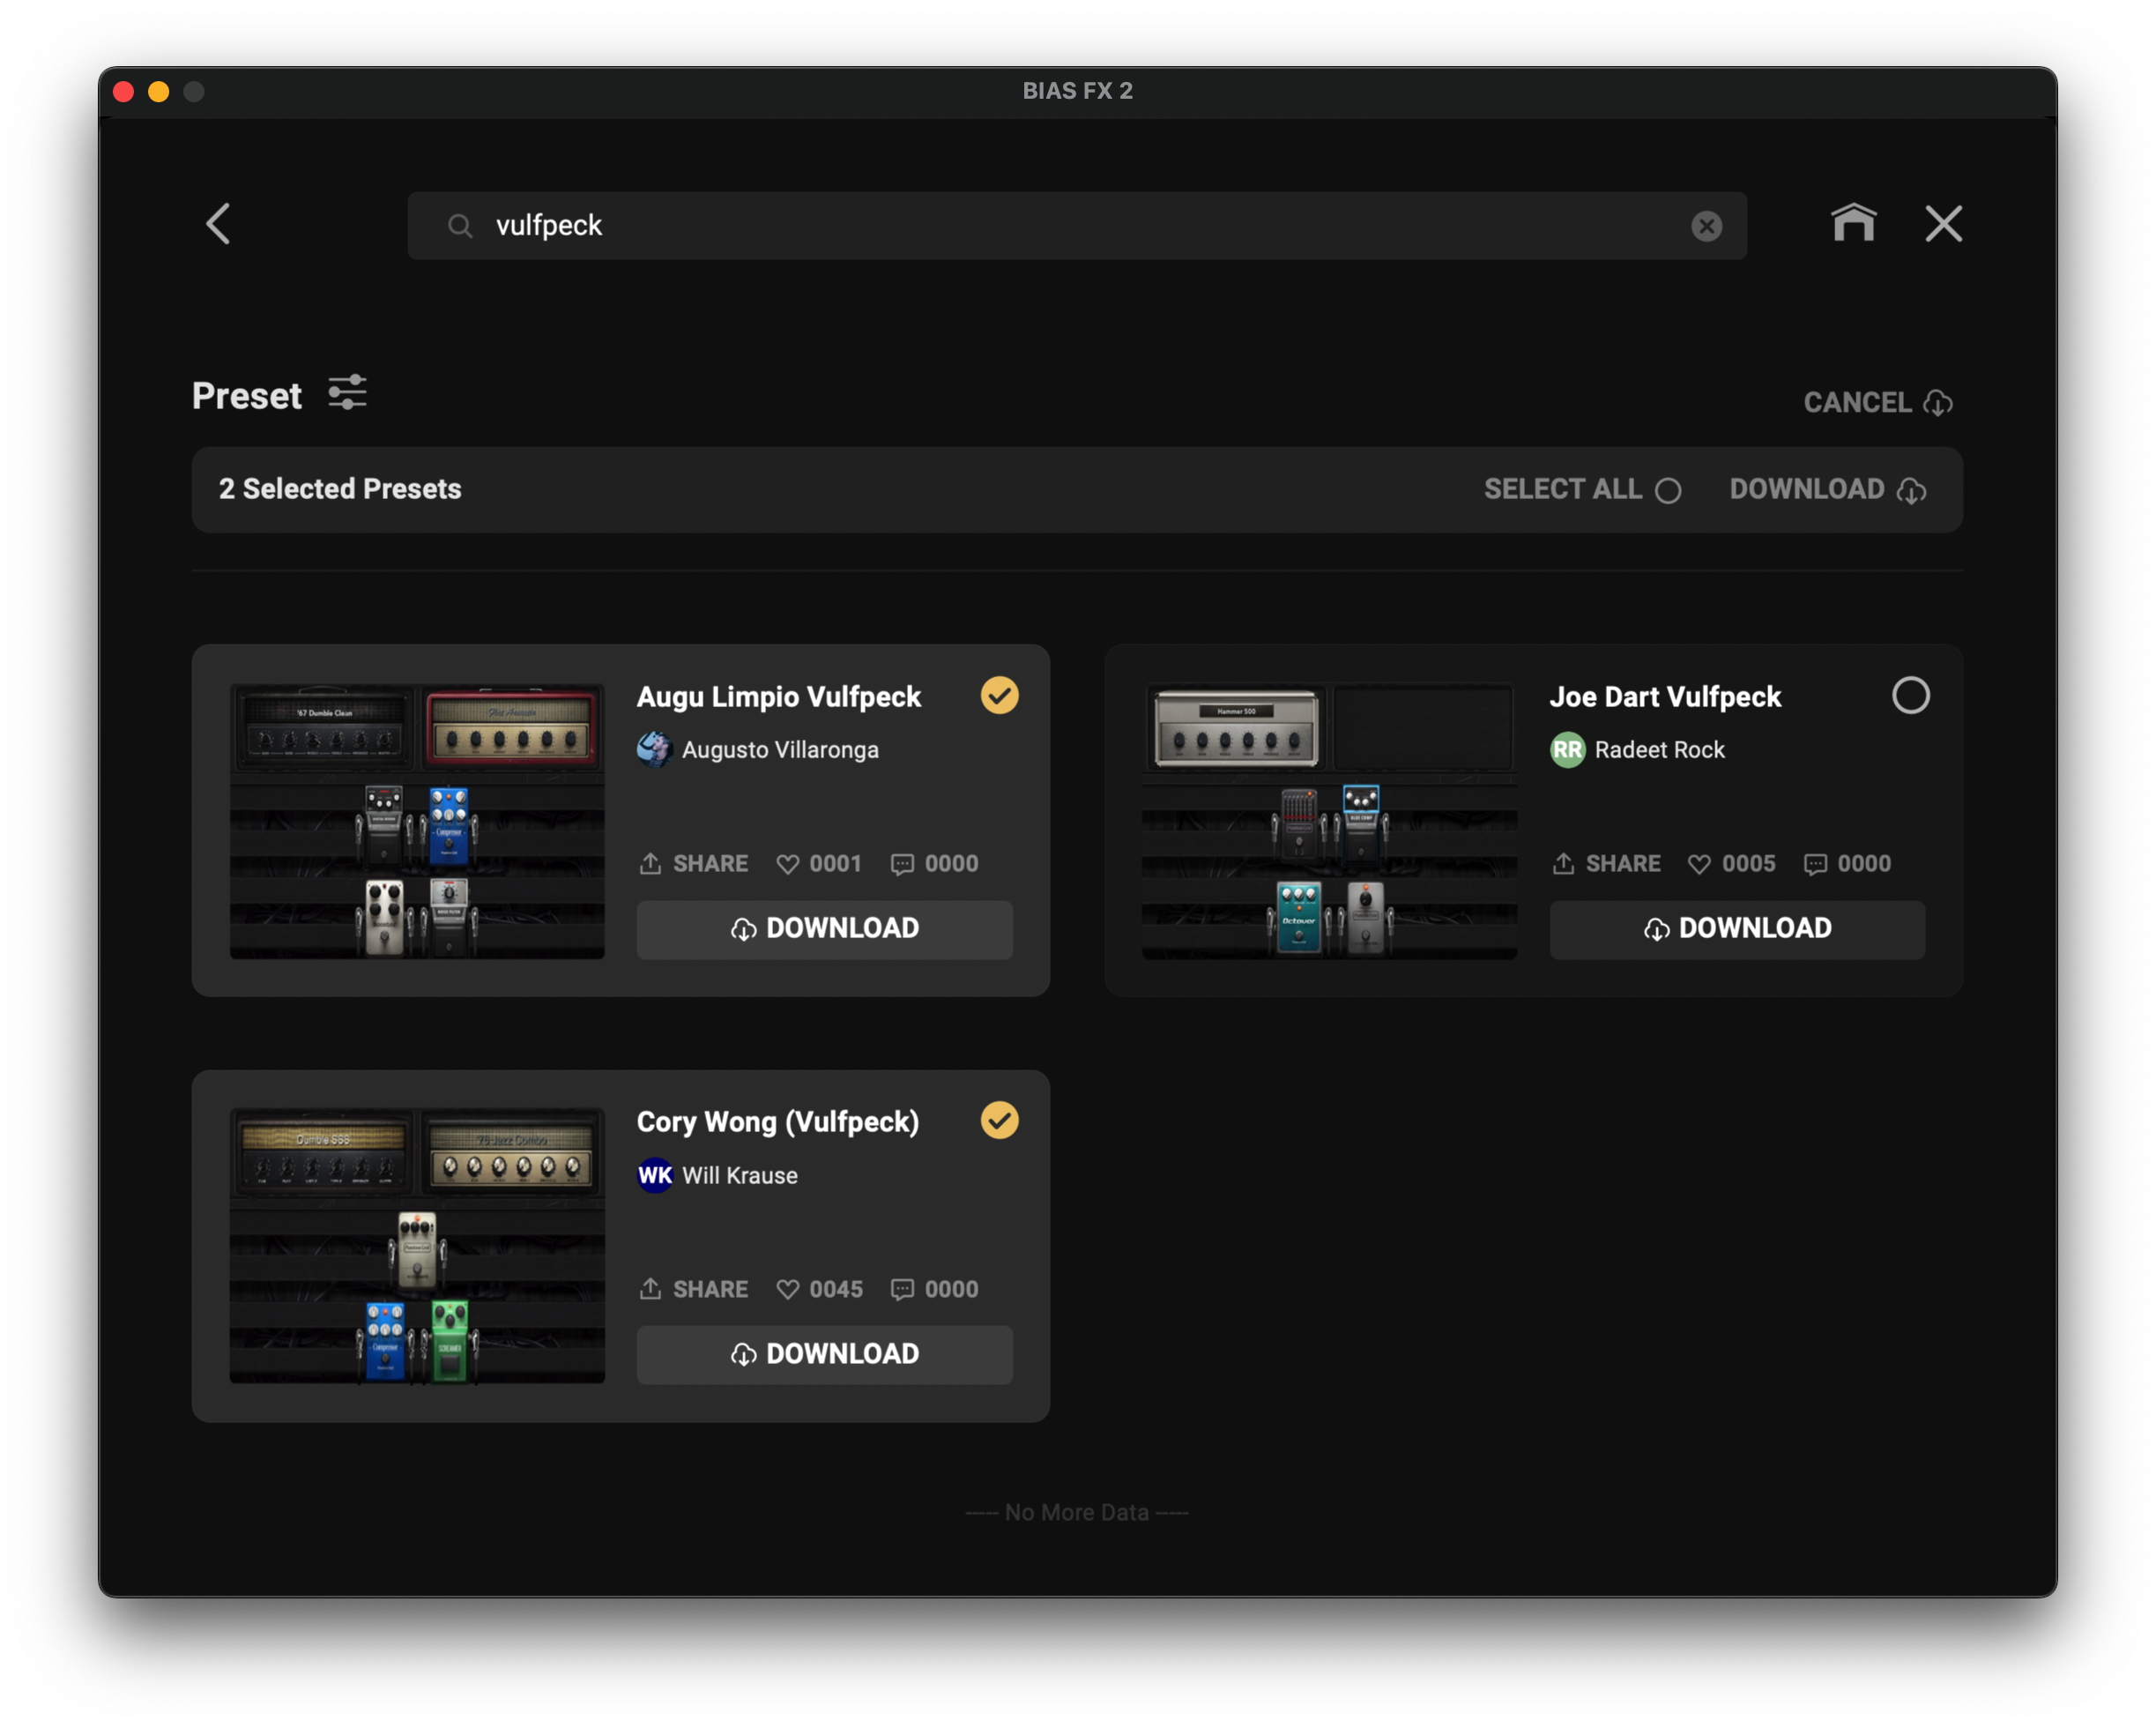Toggle the Select All radio circle
This screenshot has width=2156, height=1728.
1667,490
